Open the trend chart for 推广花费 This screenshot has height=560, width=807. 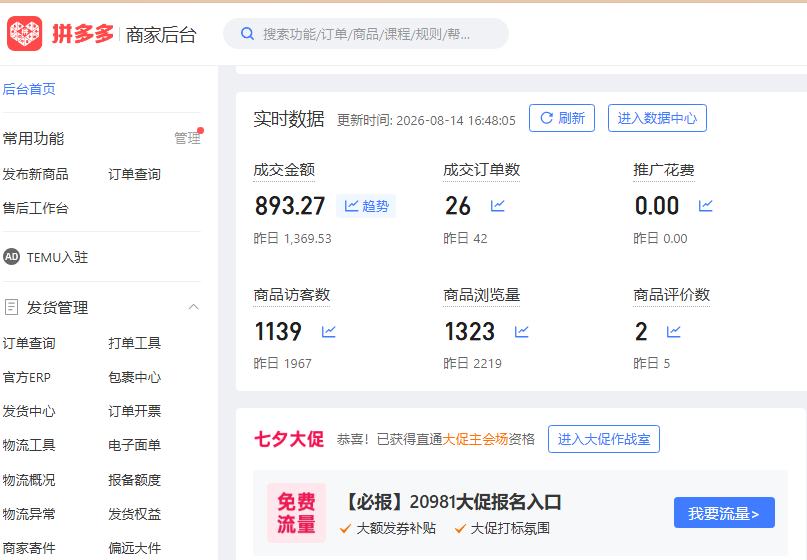tap(706, 206)
